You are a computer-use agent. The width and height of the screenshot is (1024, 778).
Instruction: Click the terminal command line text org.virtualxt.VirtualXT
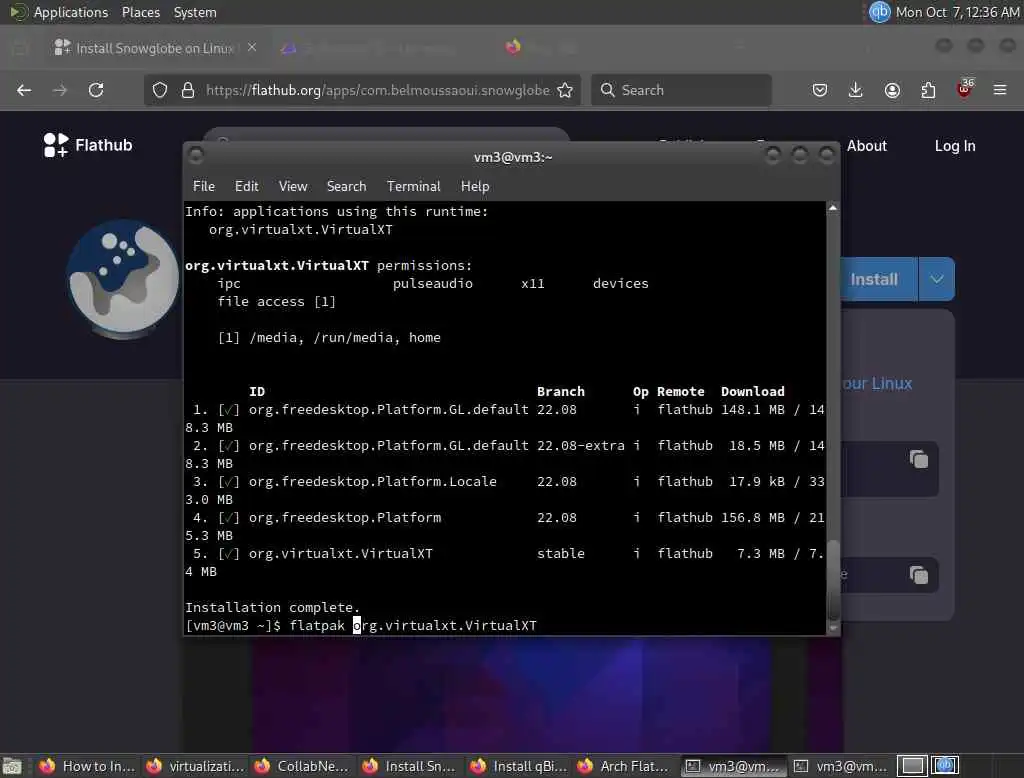pyautogui.click(x=445, y=626)
